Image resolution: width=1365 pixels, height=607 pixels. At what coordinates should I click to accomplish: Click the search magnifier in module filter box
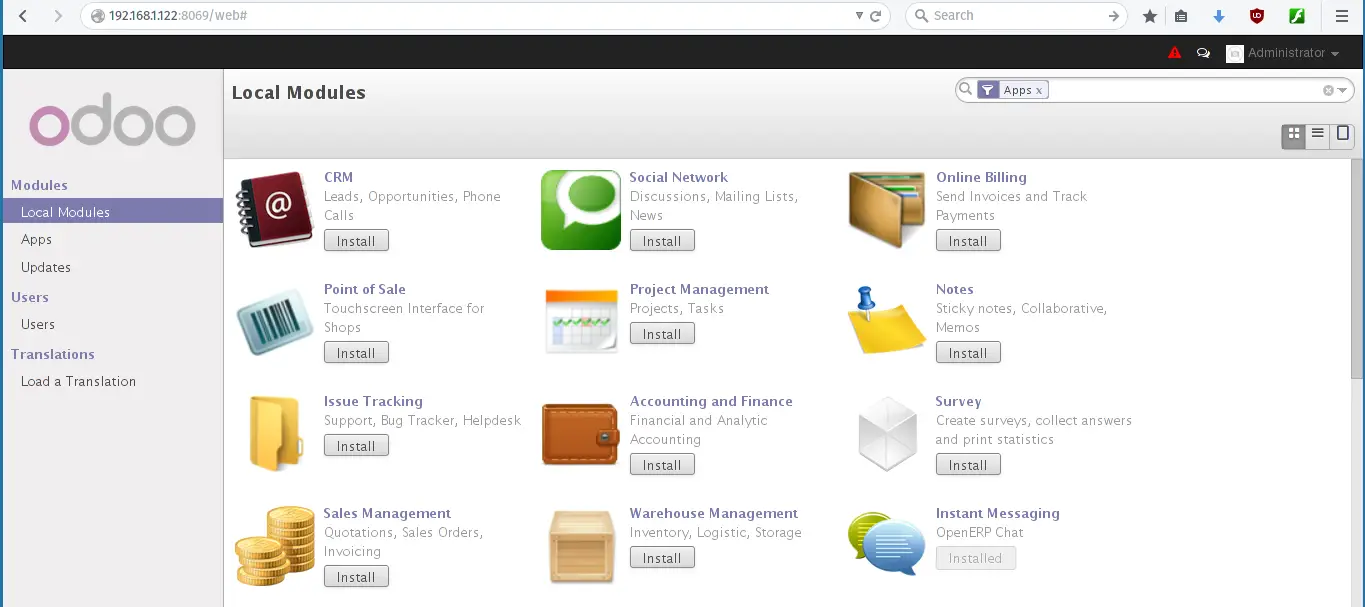click(x=966, y=90)
